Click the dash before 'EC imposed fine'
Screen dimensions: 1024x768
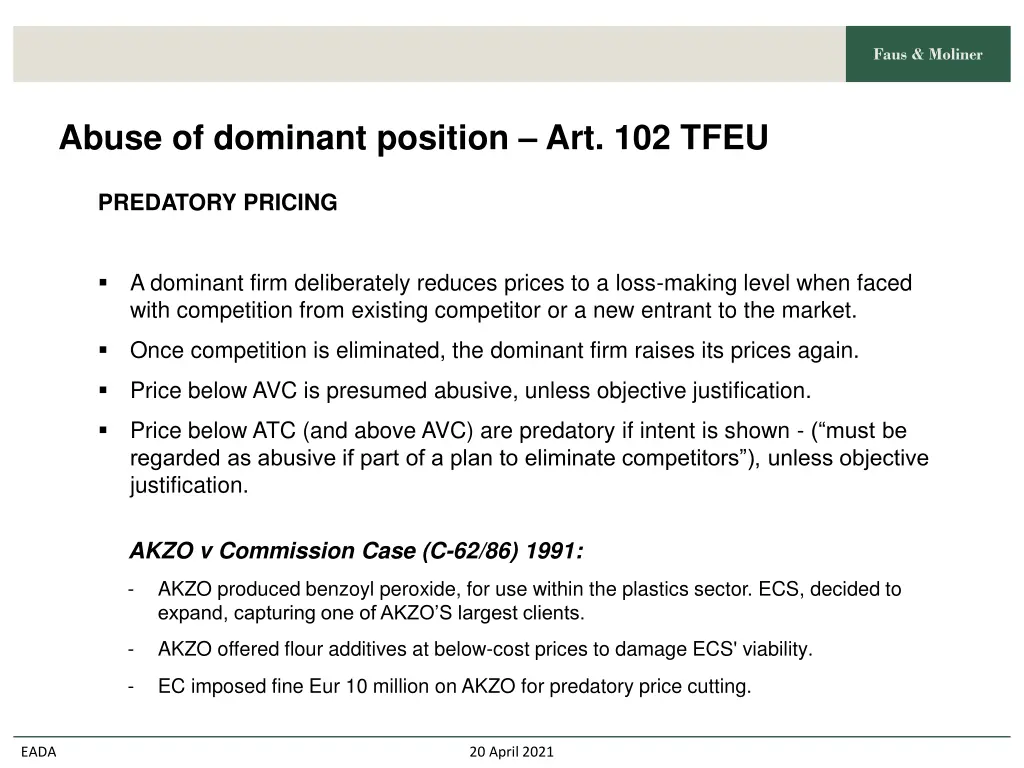coord(131,687)
